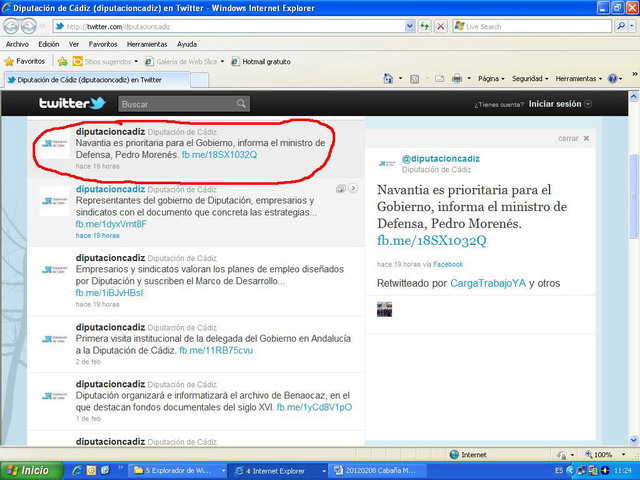
Task: Click the Help question mark icon
Action: point(612,78)
